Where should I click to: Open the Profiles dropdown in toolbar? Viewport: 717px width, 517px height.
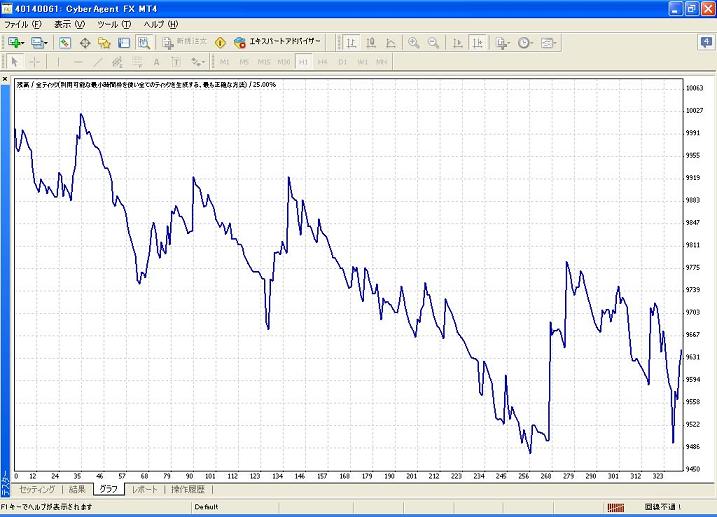(x=39, y=43)
